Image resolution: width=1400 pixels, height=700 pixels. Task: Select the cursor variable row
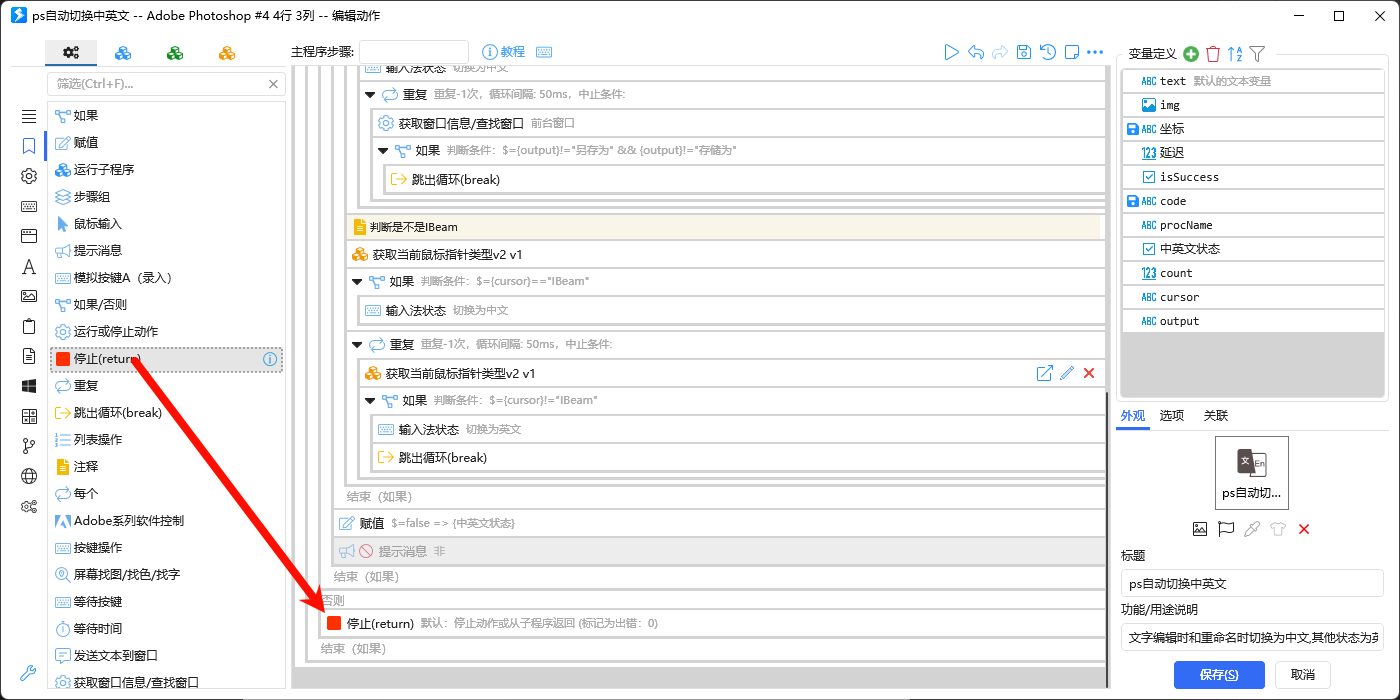coord(1252,297)
